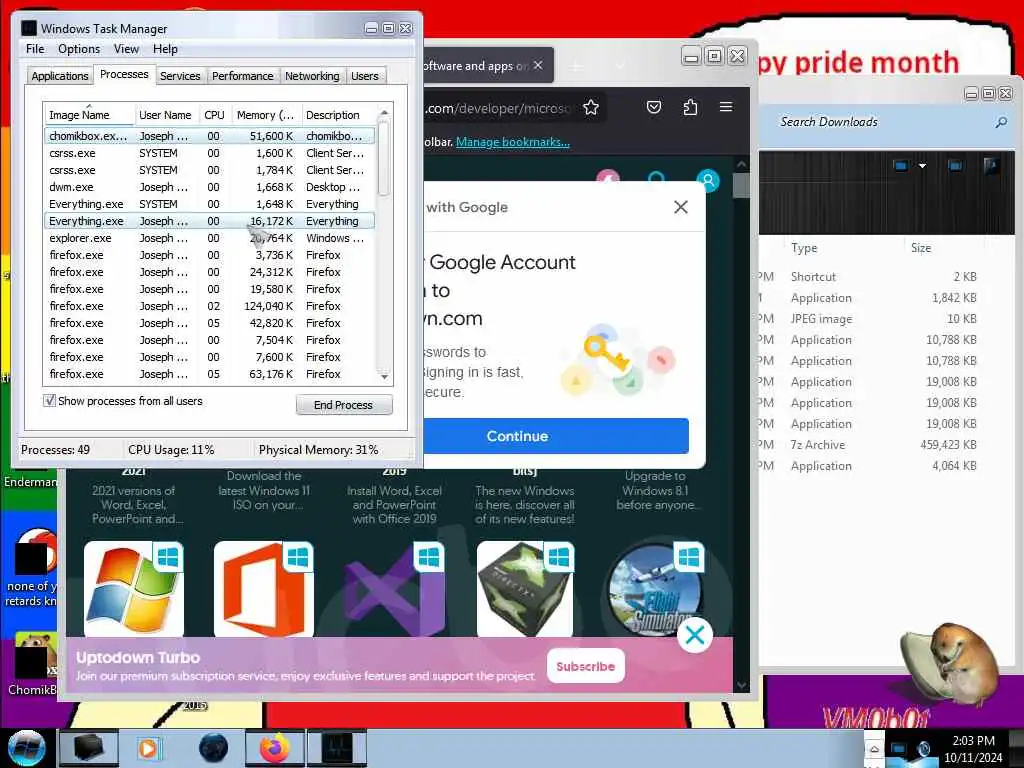Open Uptodown search magnifier icon

pos(656,178)
